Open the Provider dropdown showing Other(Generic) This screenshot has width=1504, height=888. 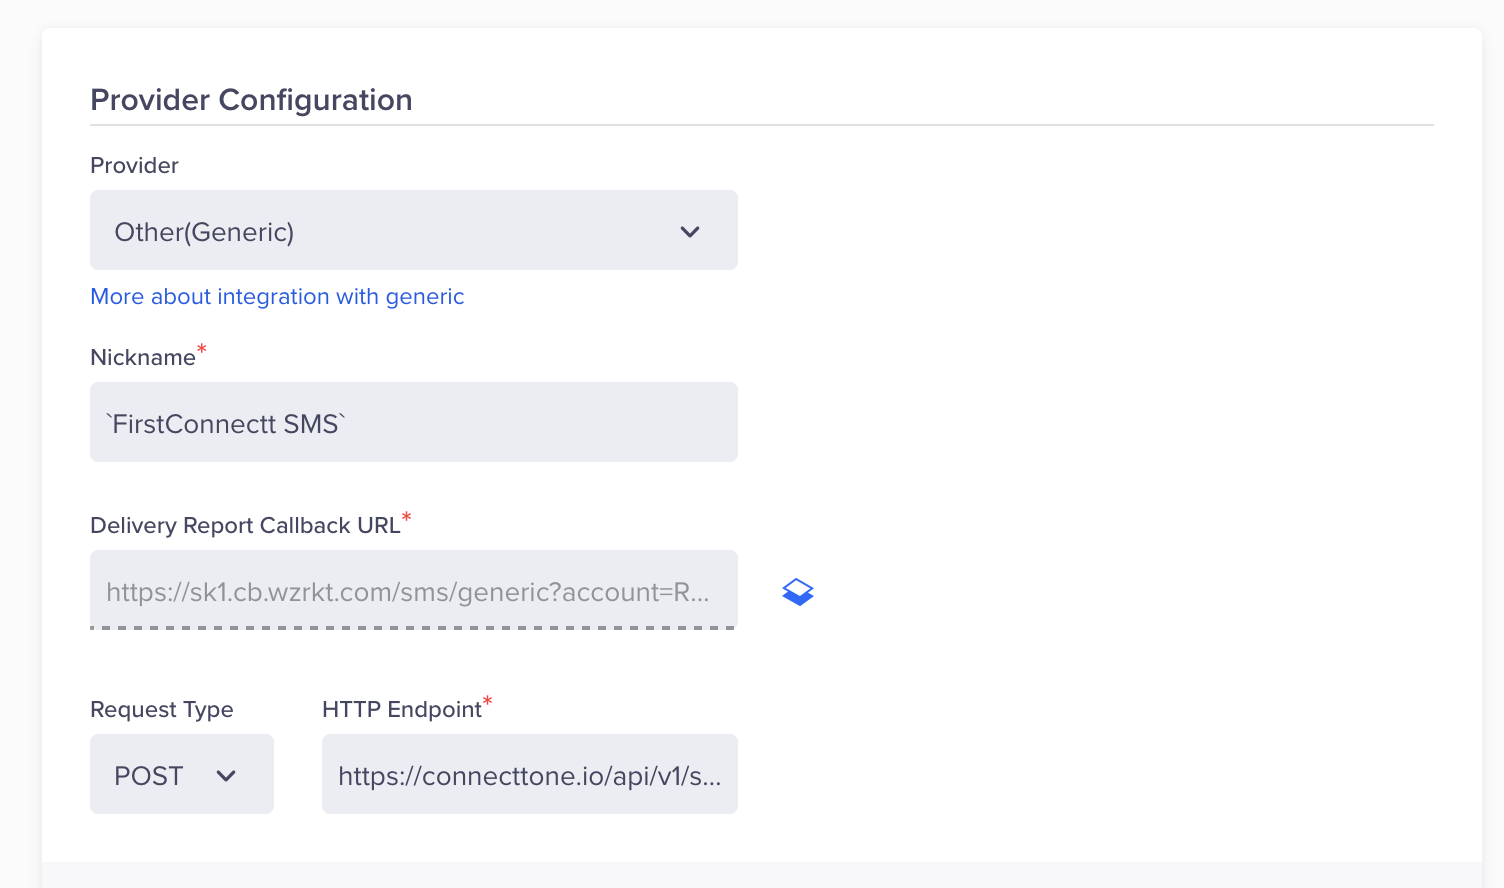414,230
